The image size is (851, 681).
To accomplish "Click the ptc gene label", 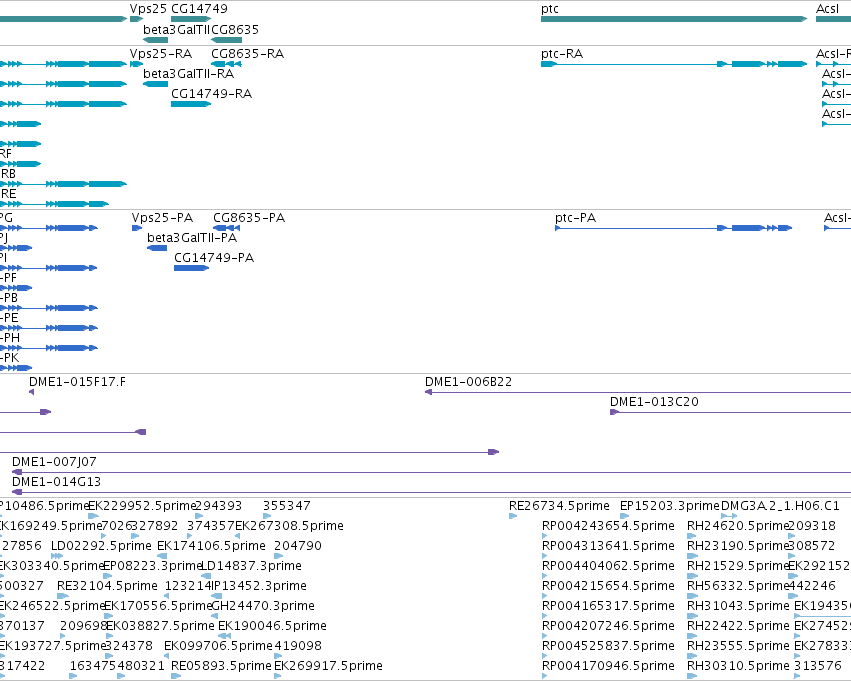I will 550,9.
